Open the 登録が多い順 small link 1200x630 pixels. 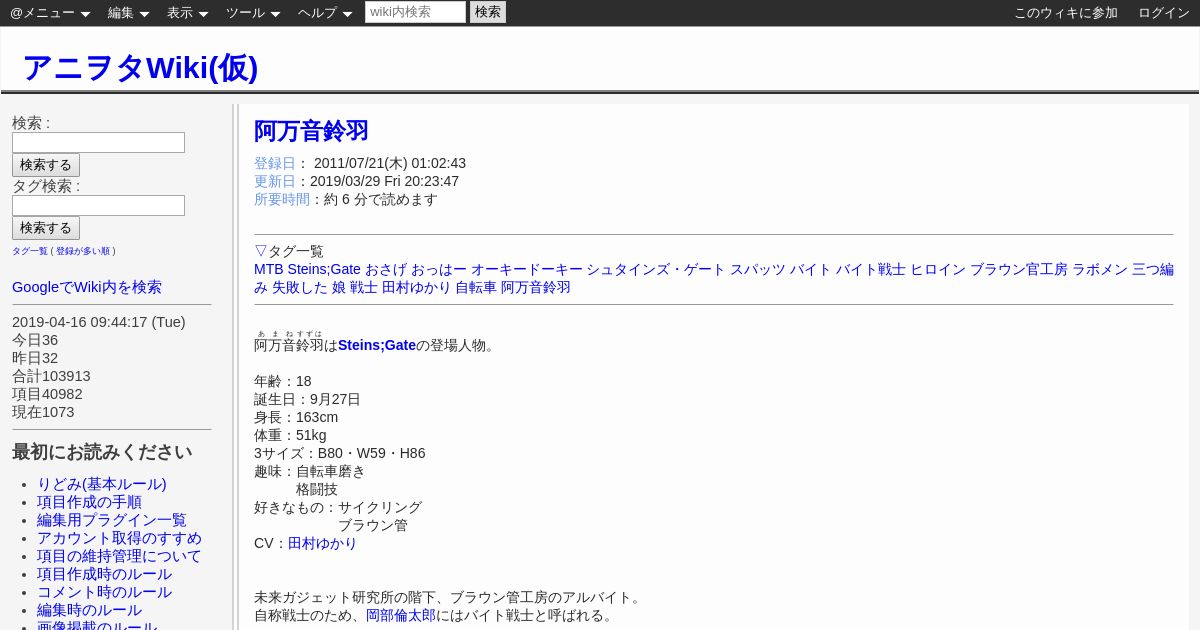click(x=83, y=251)
